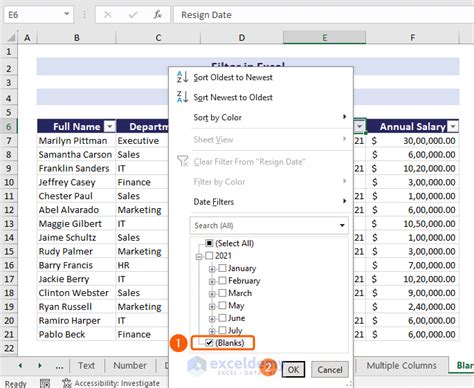This screenshot has height=388, width=474.
Task: Click the confirm checkmark in formula bar
Action: 133,15
